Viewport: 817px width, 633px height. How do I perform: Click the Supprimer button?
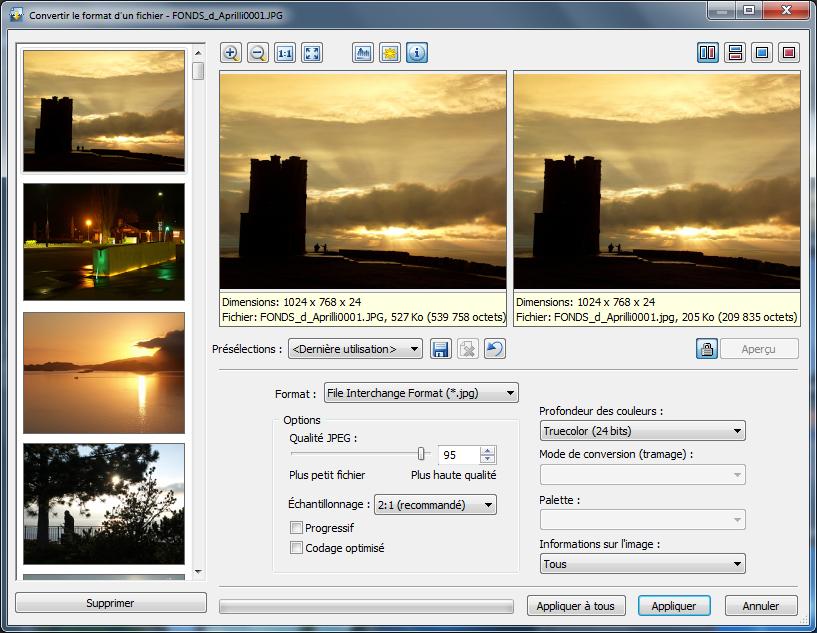(110, 603)
